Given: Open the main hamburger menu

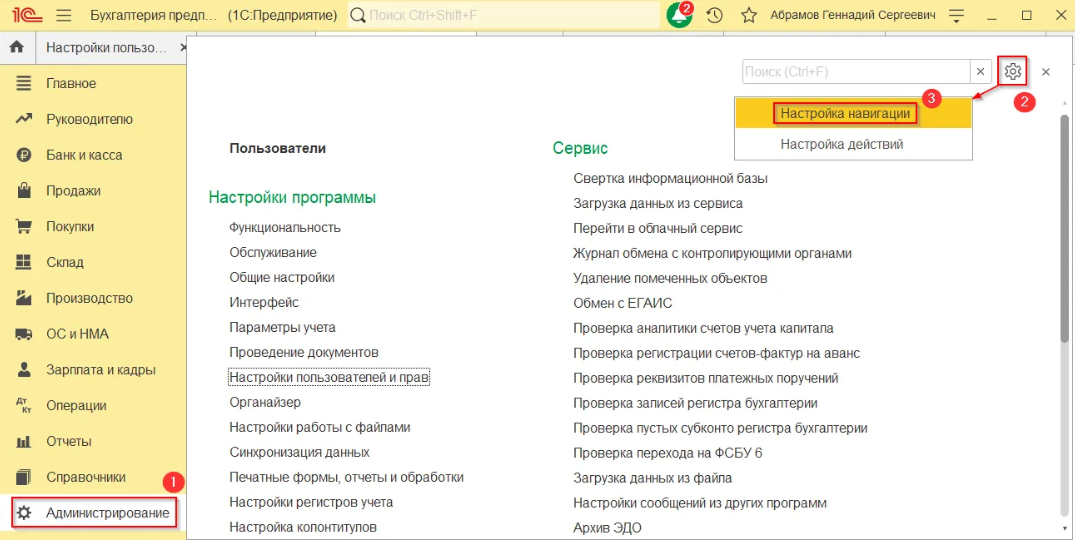Looking at the screenshot, I should (x=64, y=16).
